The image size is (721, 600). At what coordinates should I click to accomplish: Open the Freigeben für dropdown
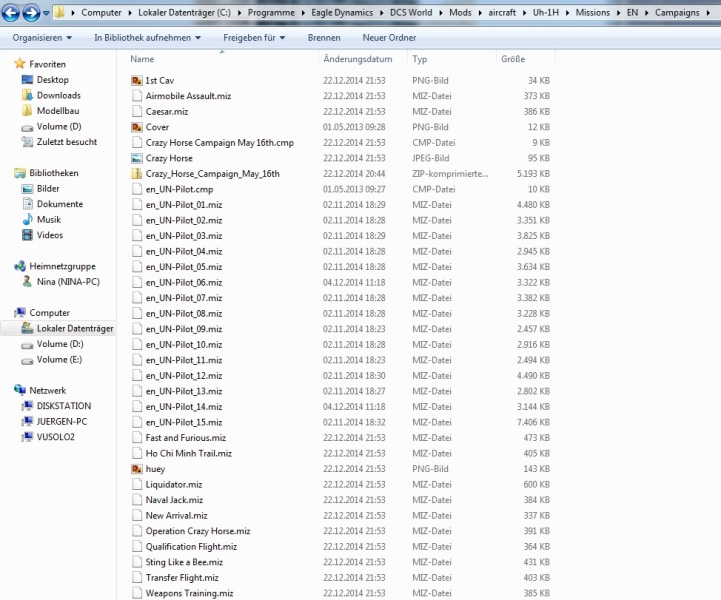tap(254, 38)
